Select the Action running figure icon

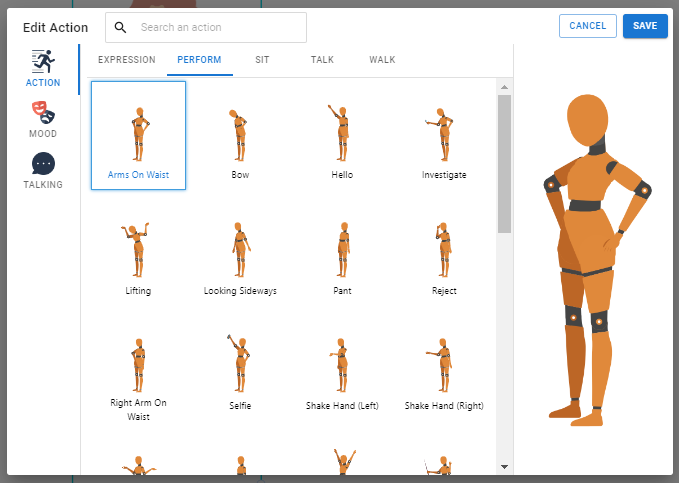pyautogui.click(x=43, y=62)
